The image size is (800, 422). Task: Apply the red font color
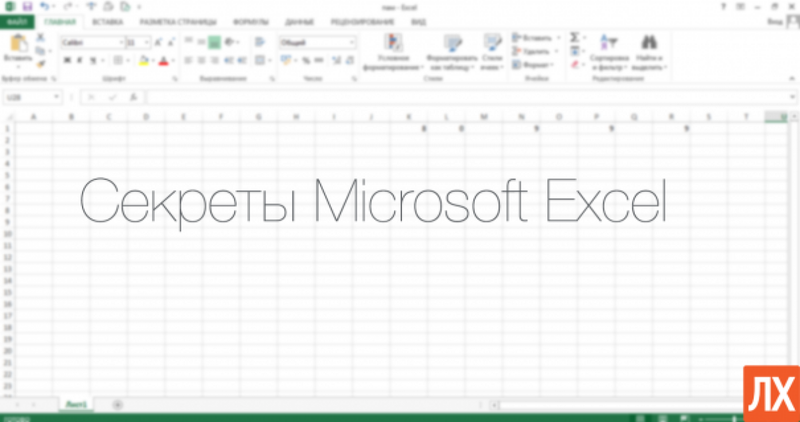pos(163,61)
